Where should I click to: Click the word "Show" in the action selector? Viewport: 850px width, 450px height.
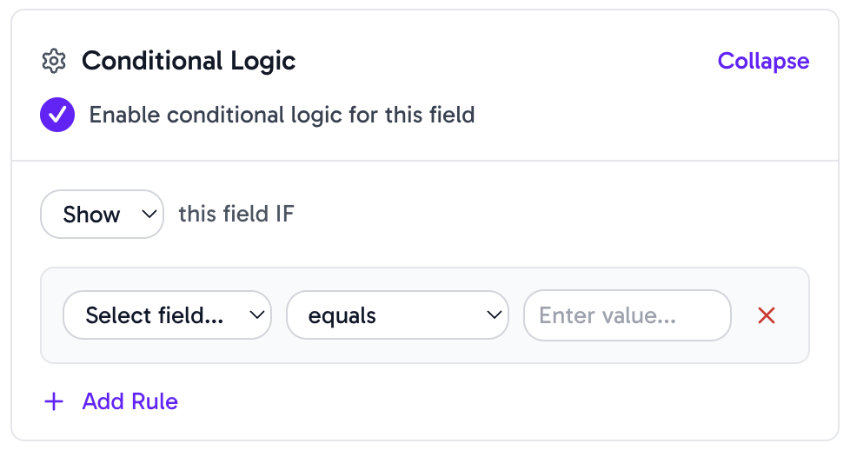point(91,214)
